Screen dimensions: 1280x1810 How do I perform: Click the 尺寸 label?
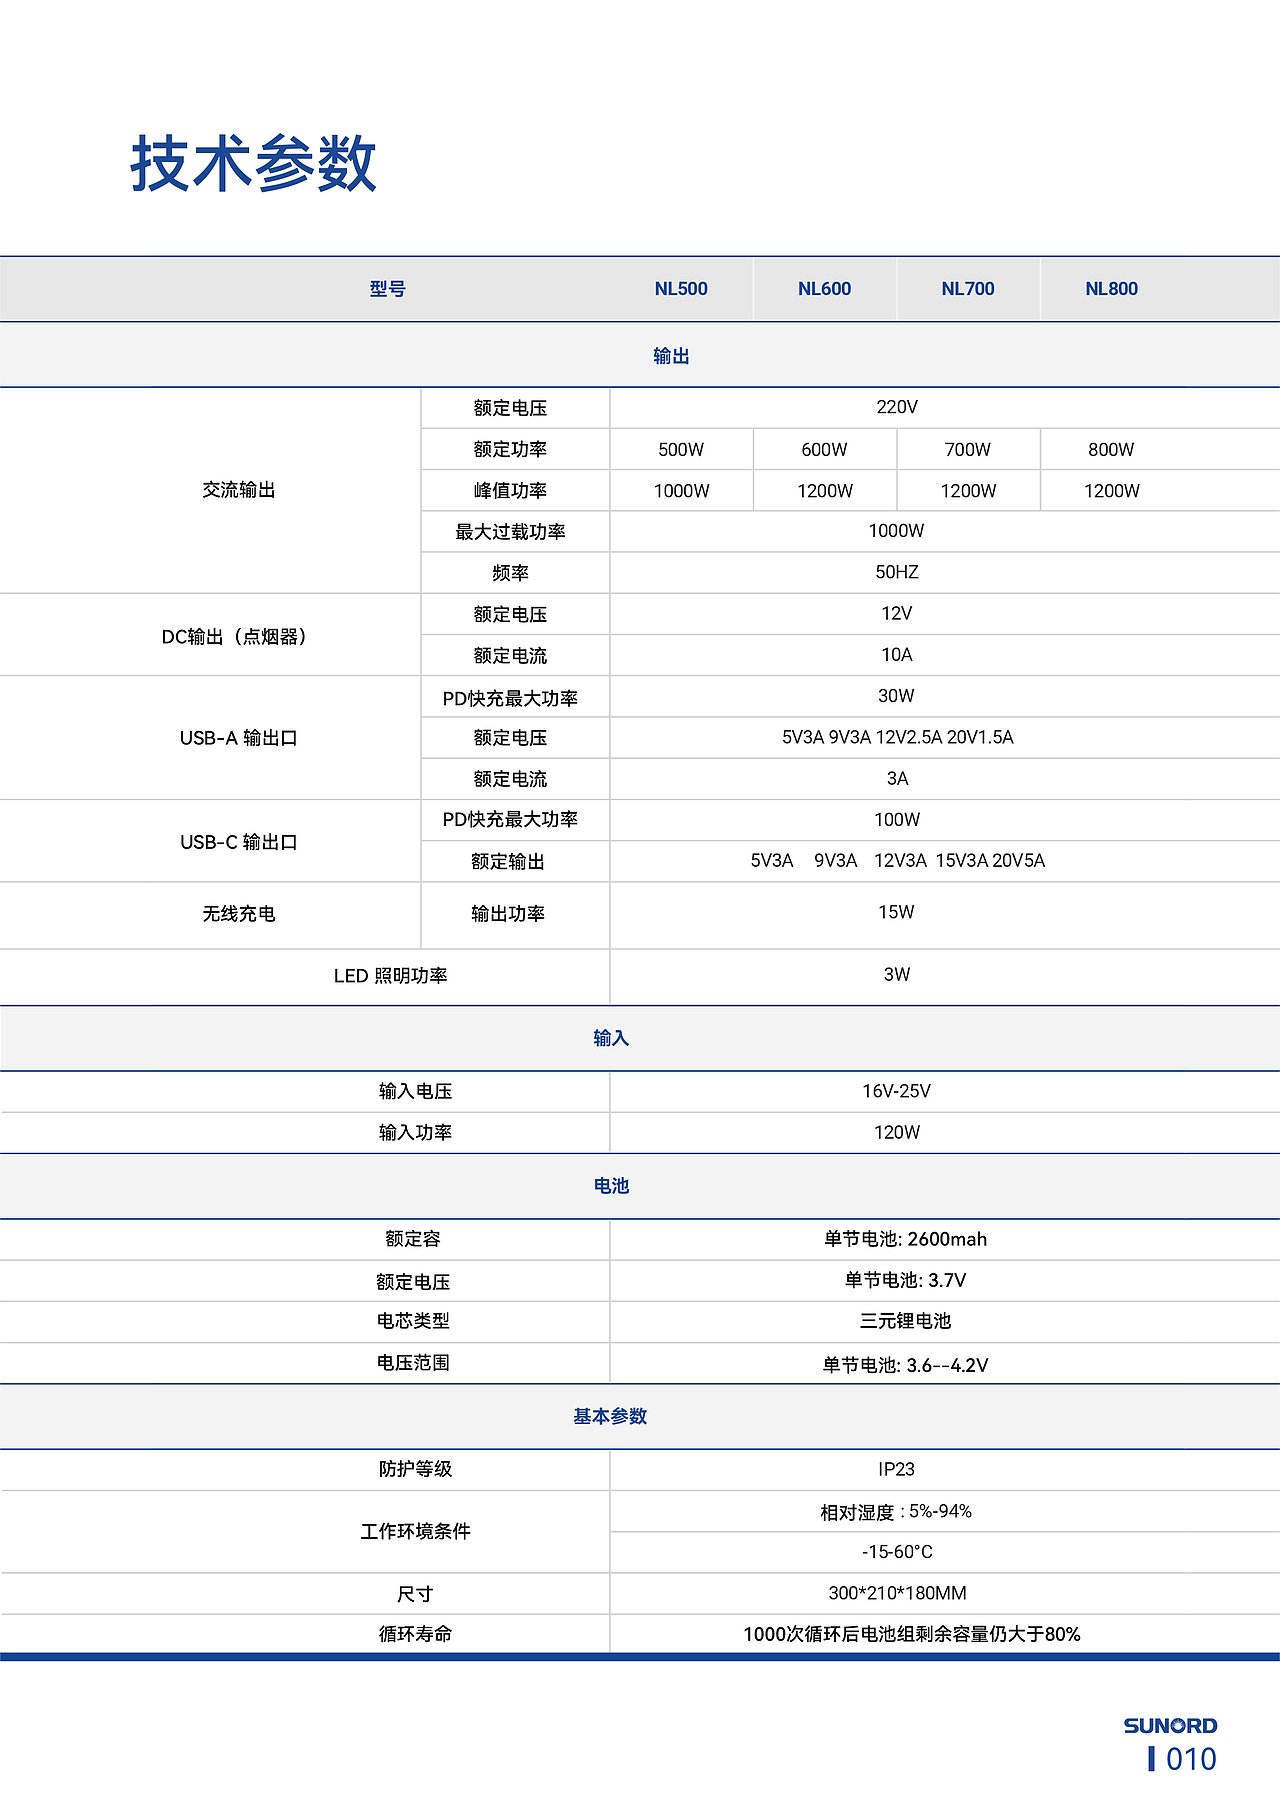tap(415, 1594)
